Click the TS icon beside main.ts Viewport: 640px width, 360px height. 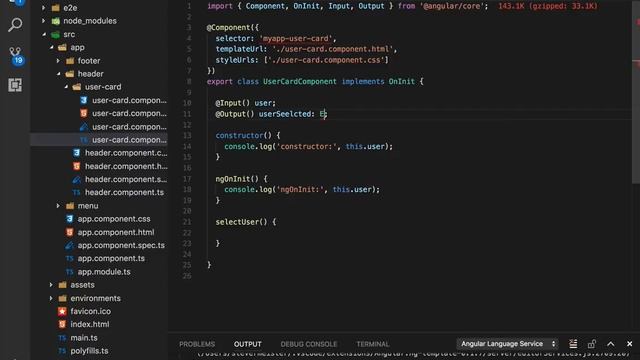[62, 338]
